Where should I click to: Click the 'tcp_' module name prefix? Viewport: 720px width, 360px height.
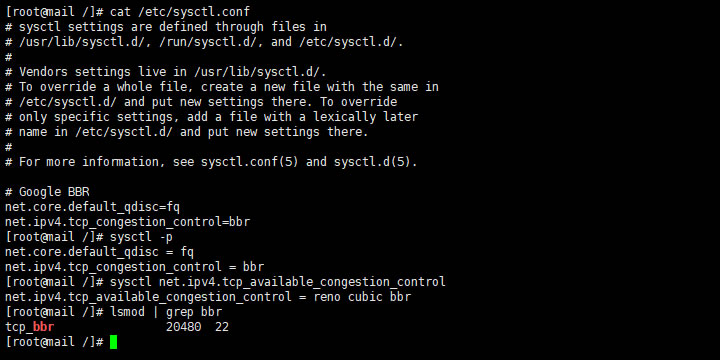point(19,327)
